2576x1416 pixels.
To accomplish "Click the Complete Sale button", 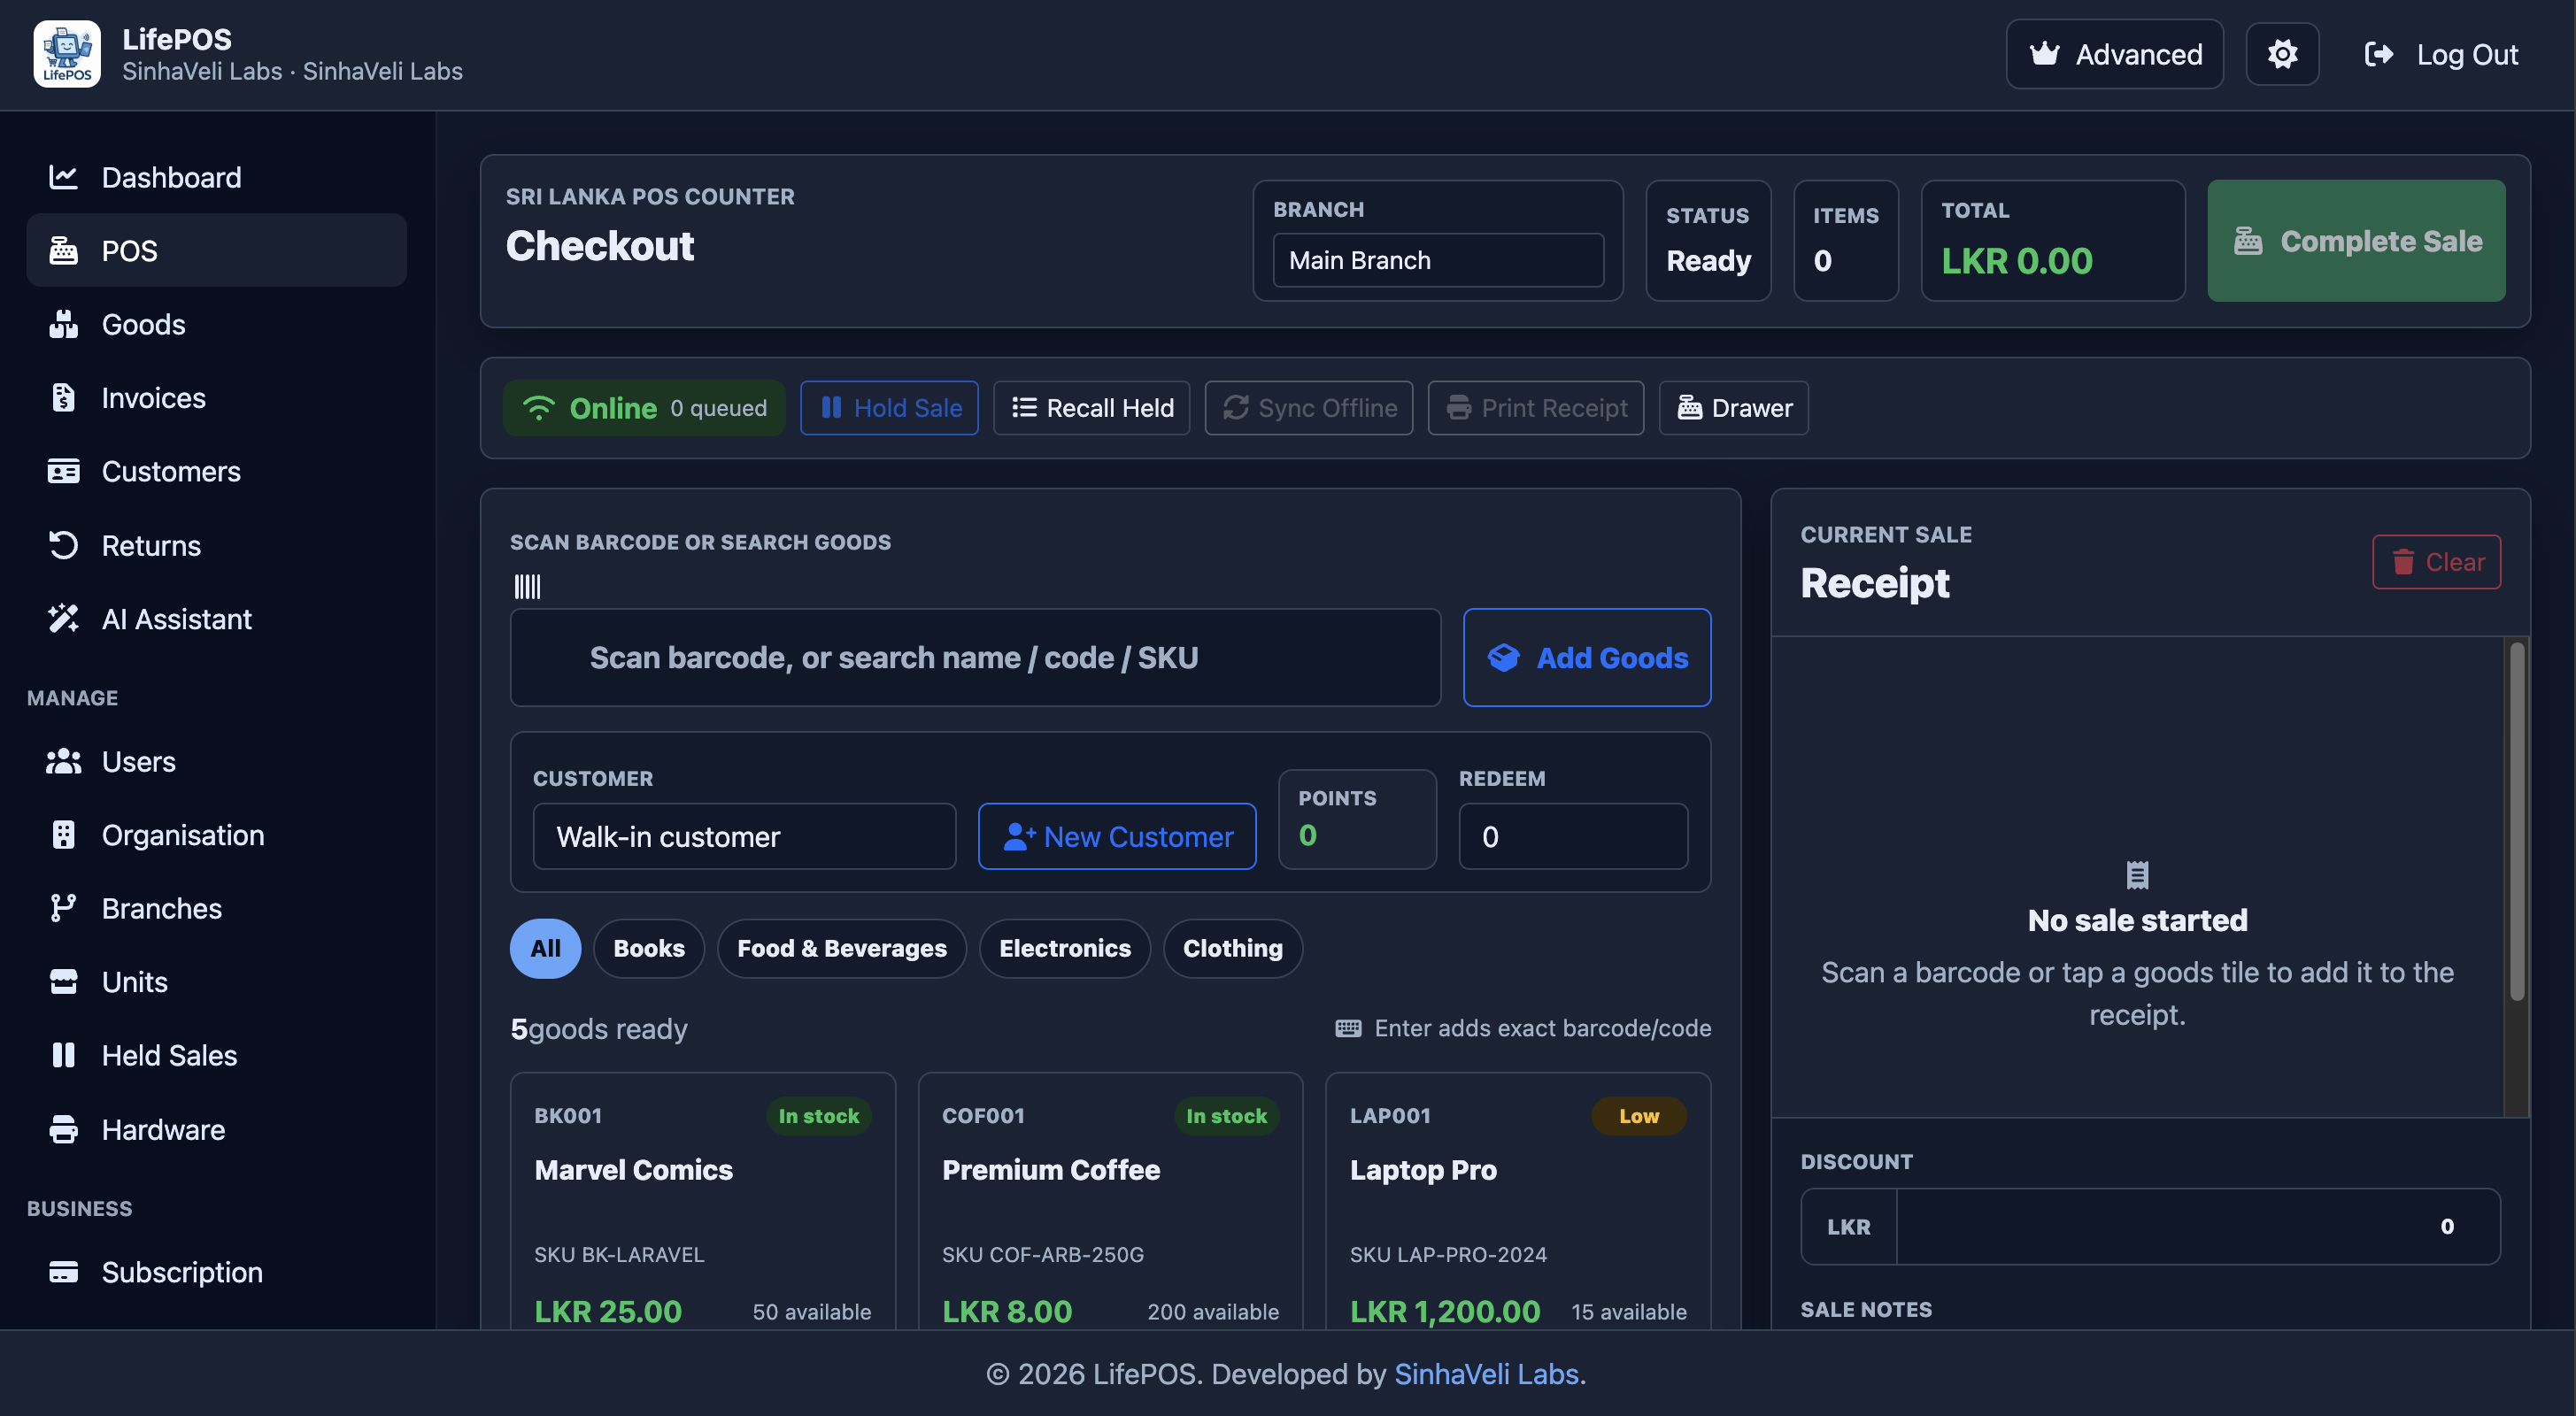I will pos(2356,240).
